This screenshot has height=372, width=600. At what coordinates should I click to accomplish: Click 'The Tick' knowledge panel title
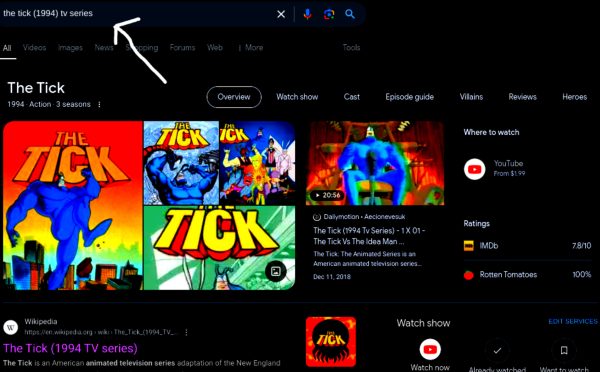click(x=36, y=88)
